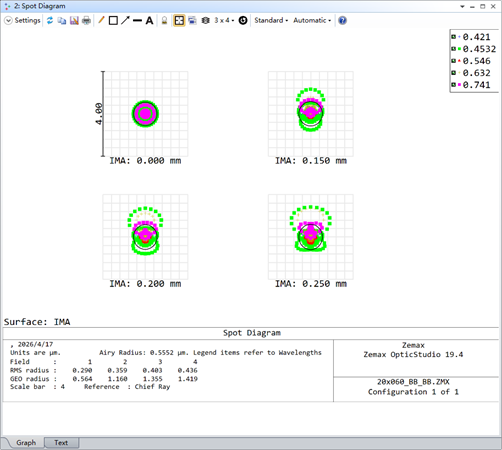Viewport: 502px width, 450px height.
Task: Click the spot plot labeled IMA: 0.250 mm
Action: (311, 237)
